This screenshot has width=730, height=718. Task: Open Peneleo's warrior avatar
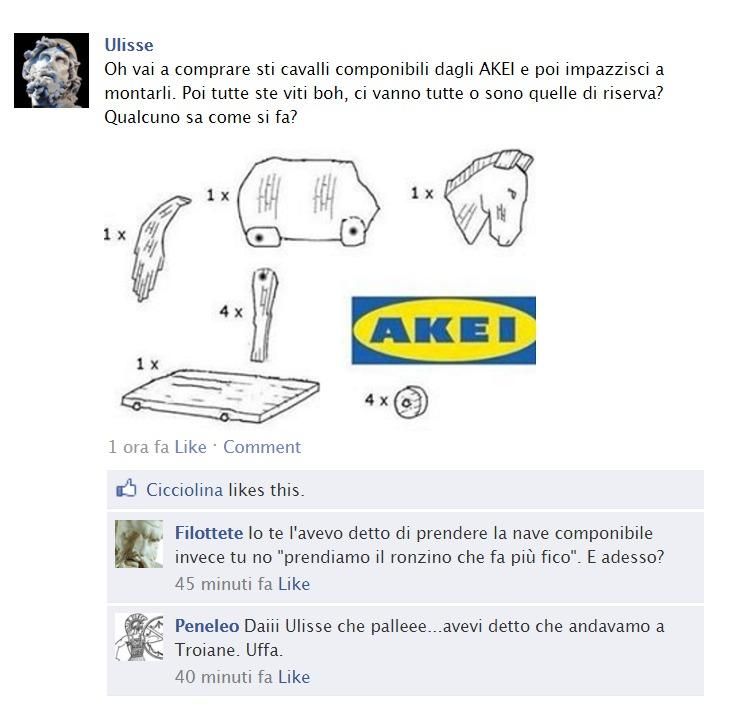tap(139, 637)
